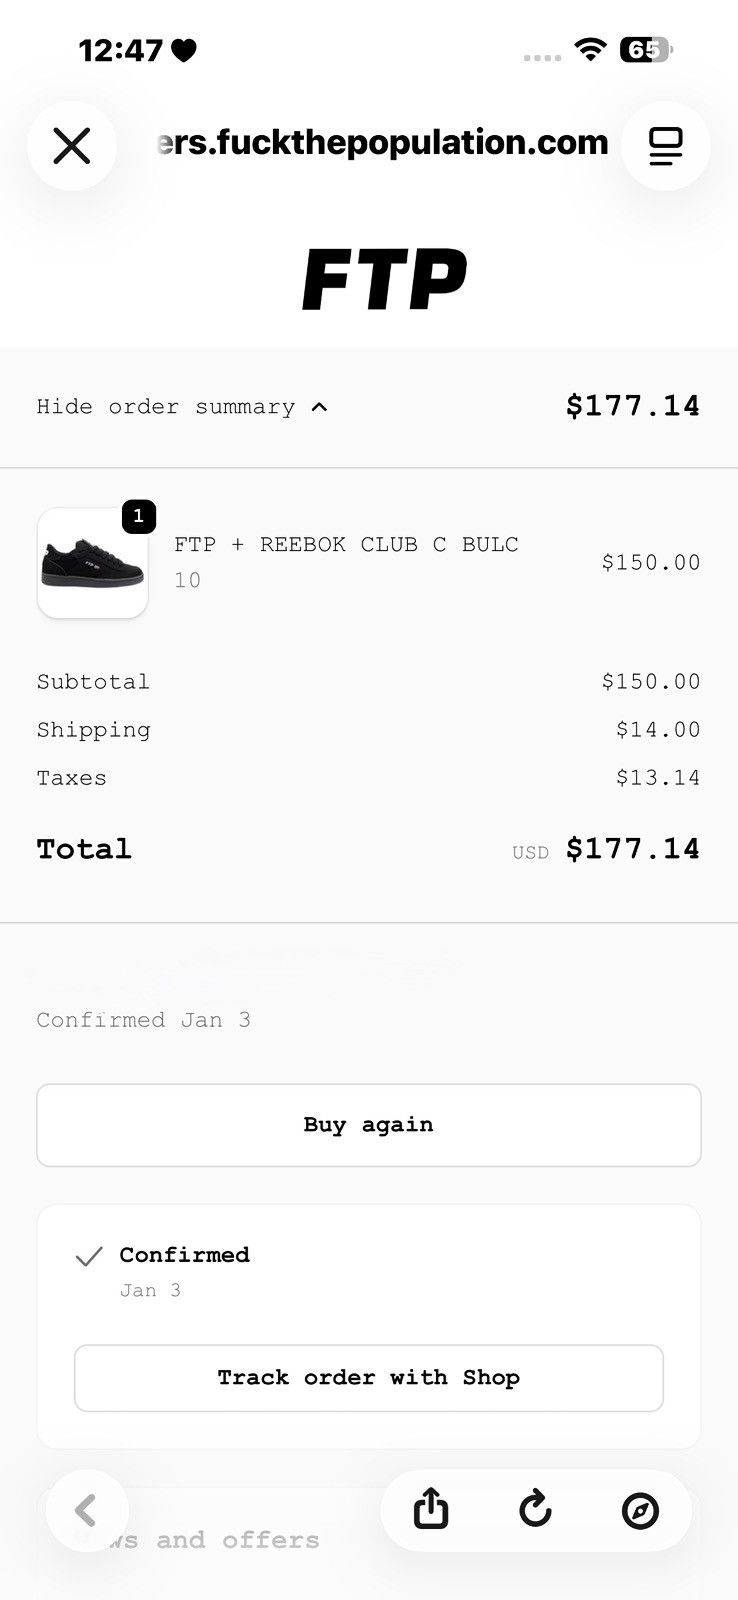The width and height of the screenshot is (738, 1600).
Task: Close the in-app browser with X icon
Action: (72, 146)
